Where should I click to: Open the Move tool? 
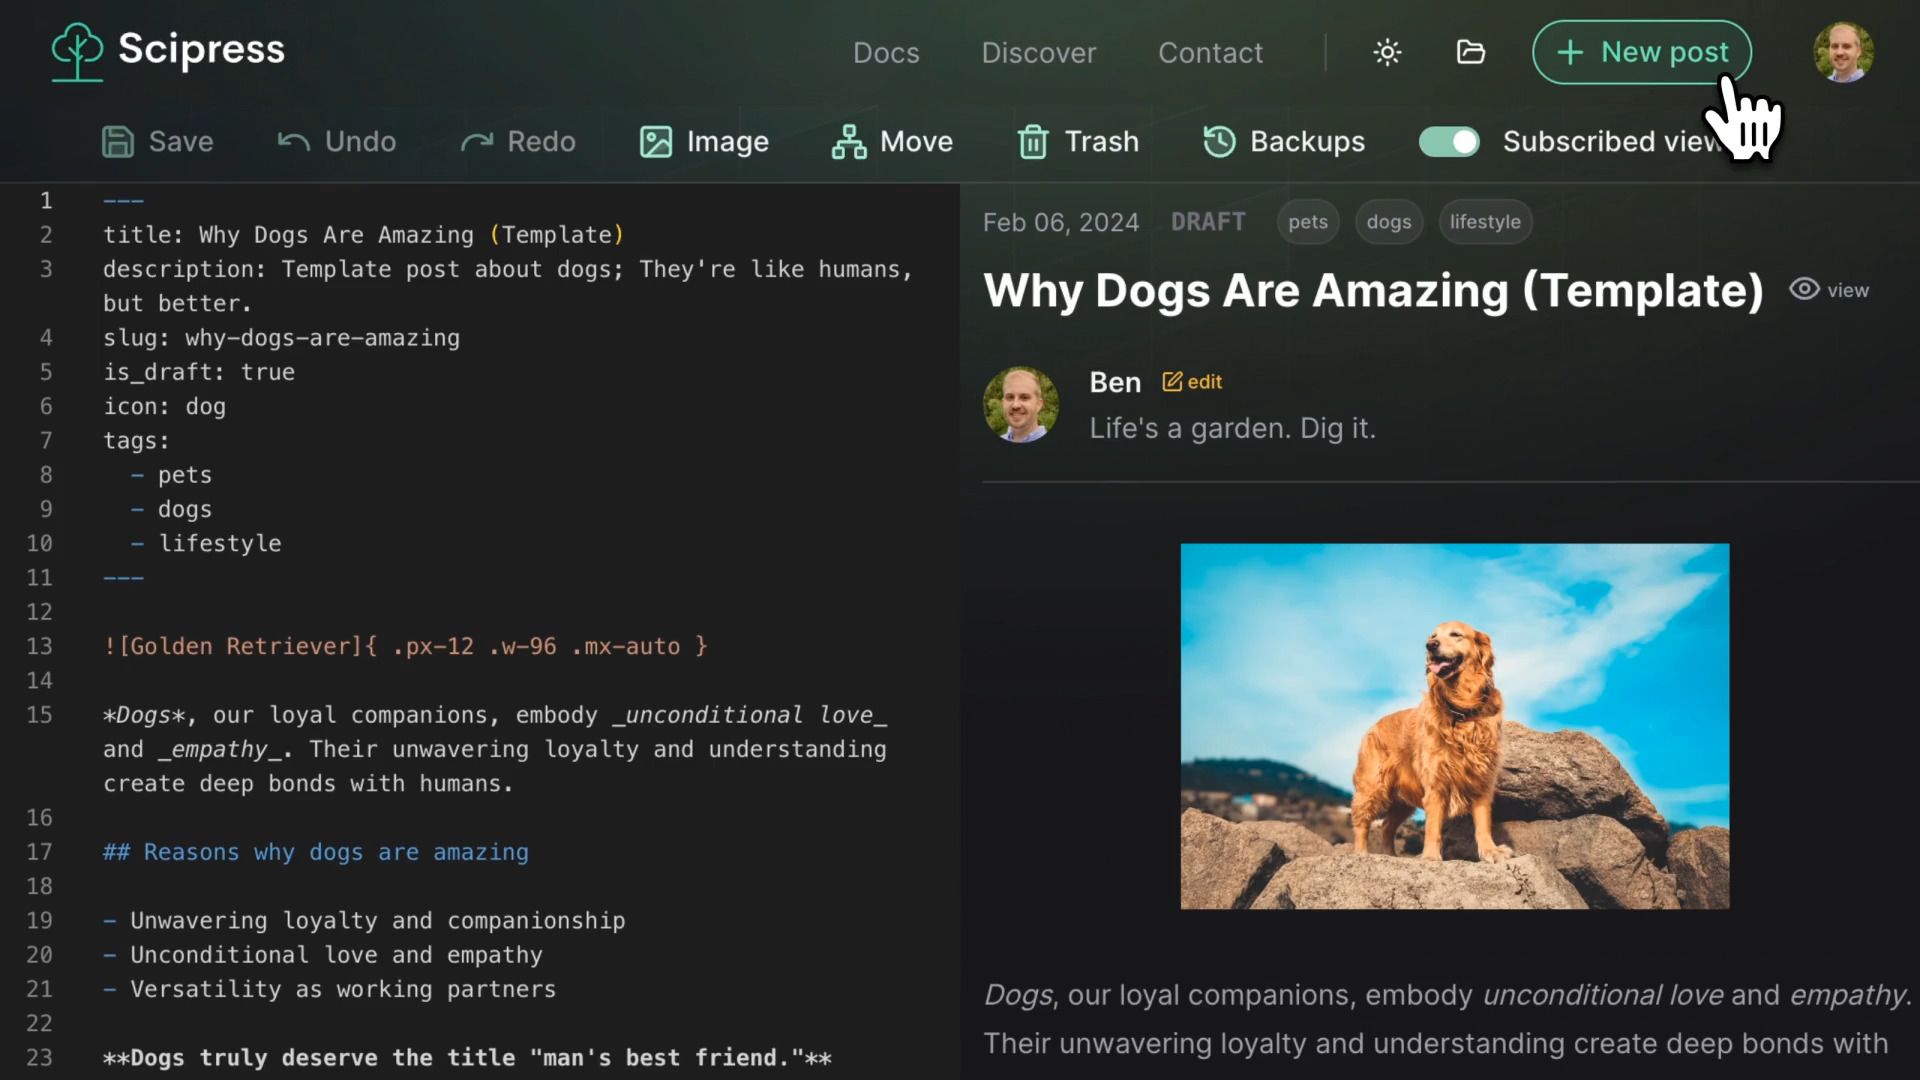891,141
